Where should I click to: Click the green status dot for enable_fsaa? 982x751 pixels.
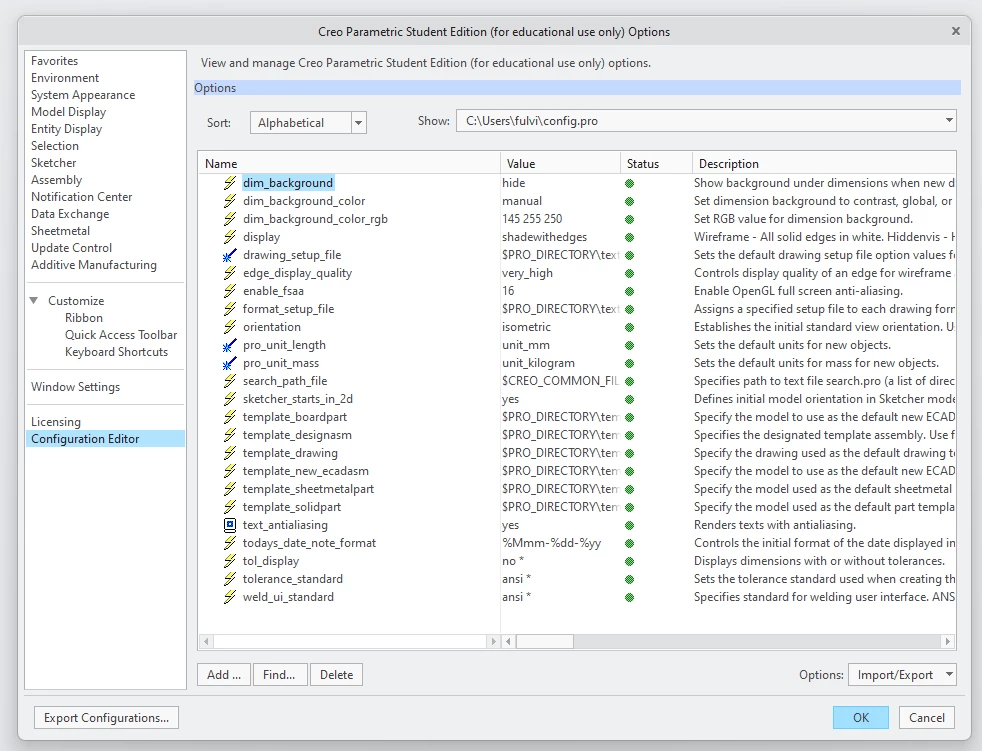coord(629,291)
